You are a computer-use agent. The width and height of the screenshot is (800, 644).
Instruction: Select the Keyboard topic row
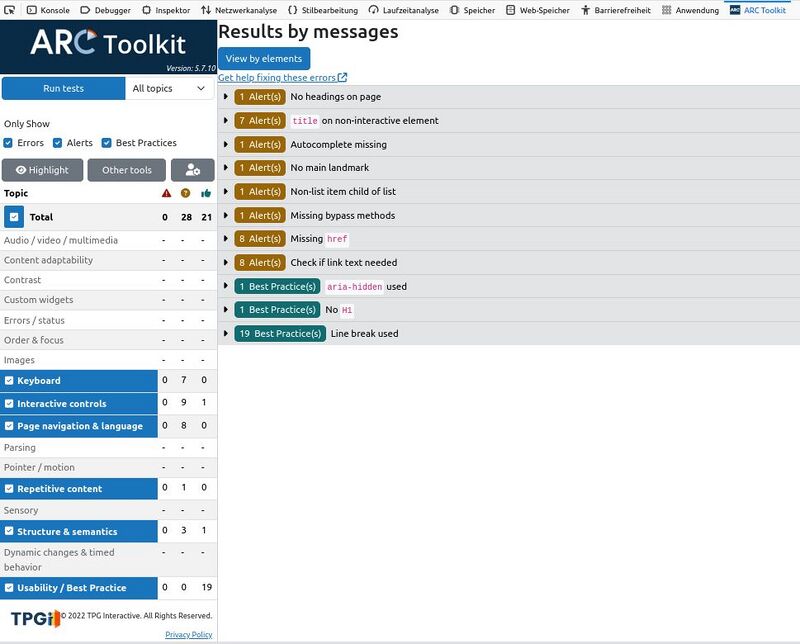(x=79, y=381)
